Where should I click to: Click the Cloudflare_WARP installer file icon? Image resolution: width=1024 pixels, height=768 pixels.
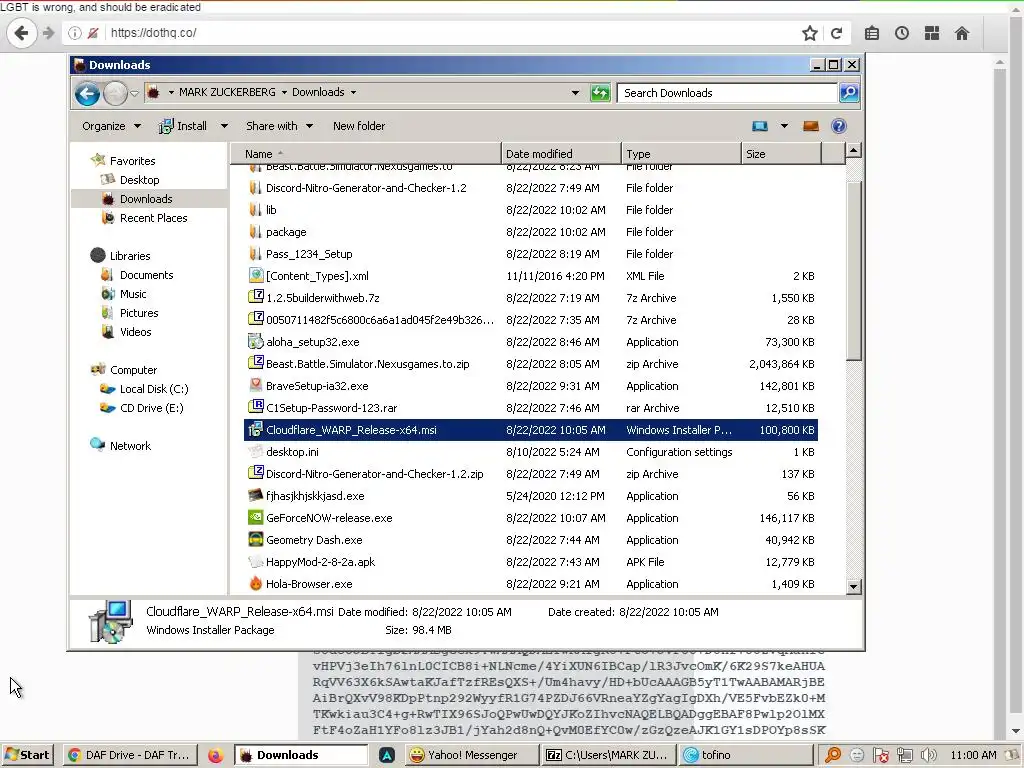(255, 430)
